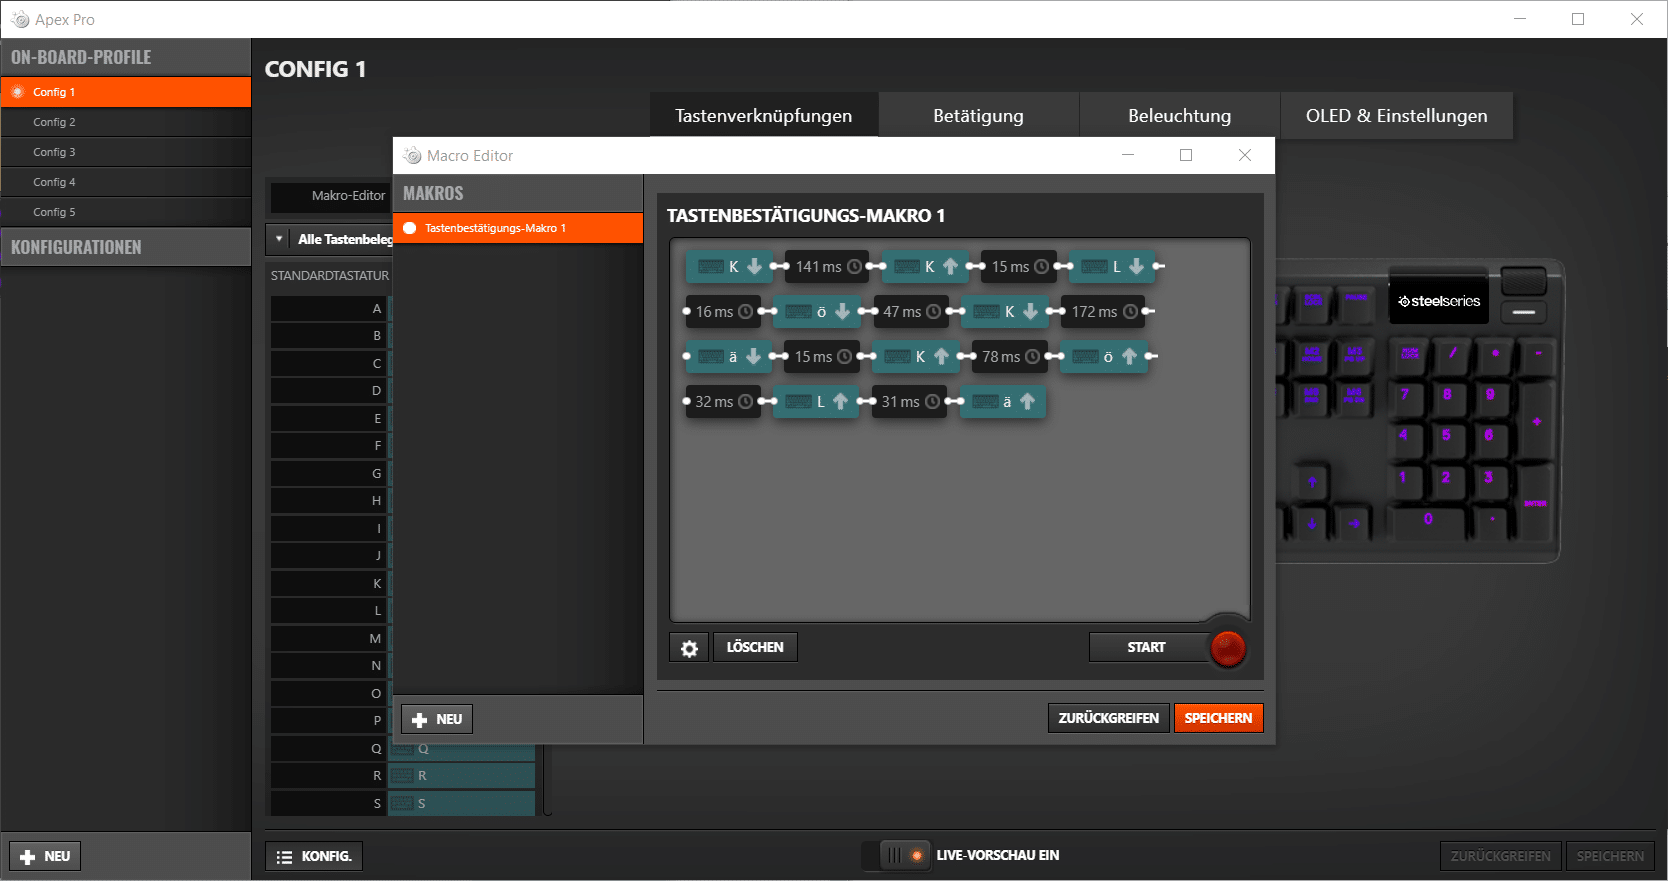Click the red record button

click(x=1227, y=648)
